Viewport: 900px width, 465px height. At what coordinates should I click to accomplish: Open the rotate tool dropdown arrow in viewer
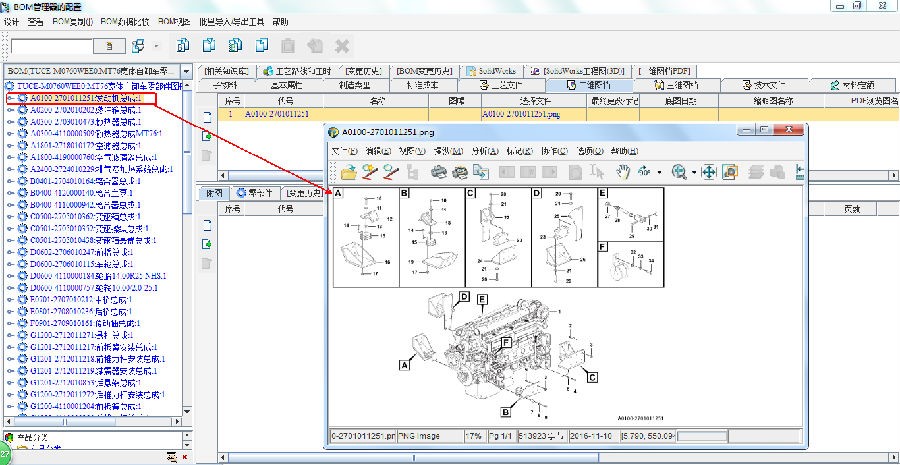[660, 172]
